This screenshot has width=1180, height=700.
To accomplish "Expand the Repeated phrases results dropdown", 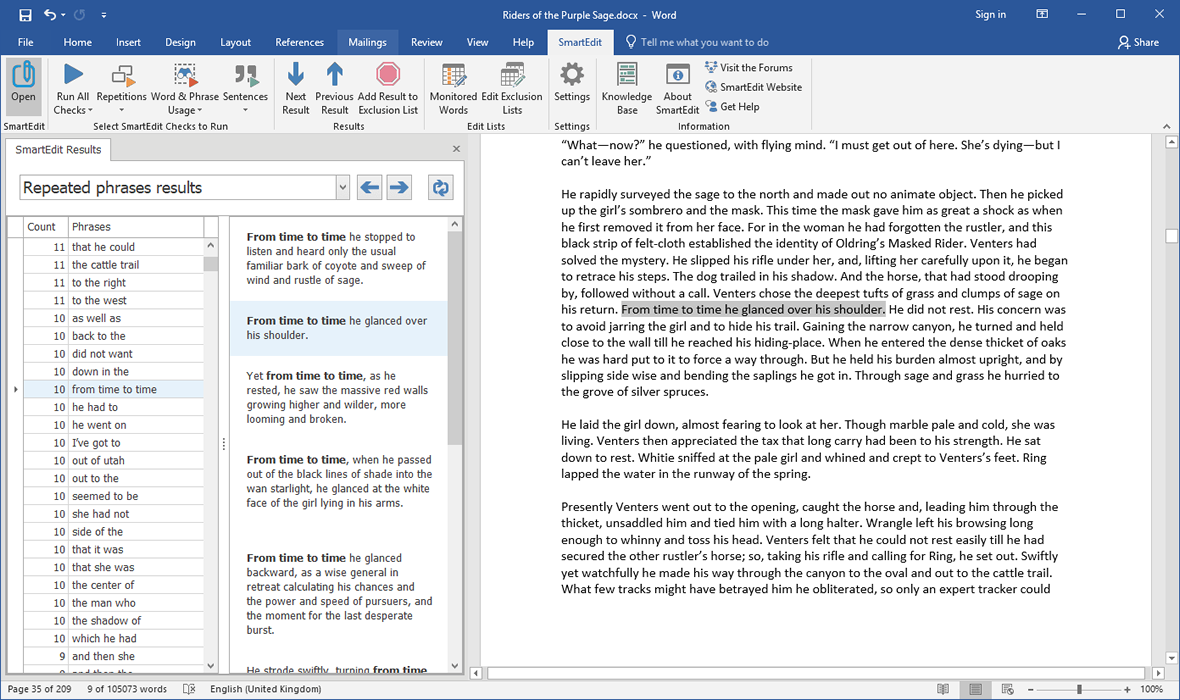I will coord(342,187).
